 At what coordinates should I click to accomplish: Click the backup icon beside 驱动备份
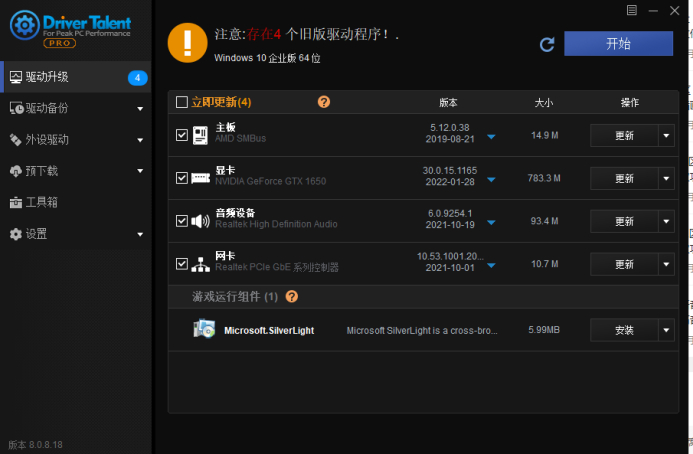16,108
